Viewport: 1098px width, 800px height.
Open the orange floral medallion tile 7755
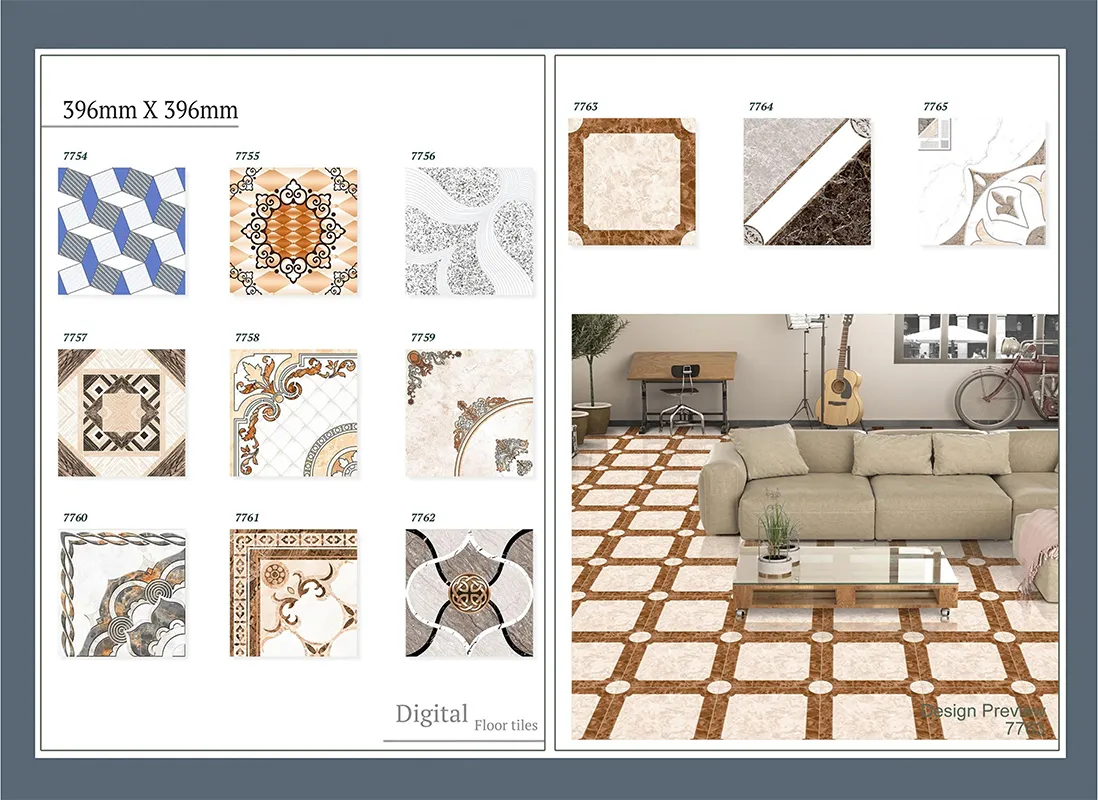pyautogui.click(x=293, y=231)
